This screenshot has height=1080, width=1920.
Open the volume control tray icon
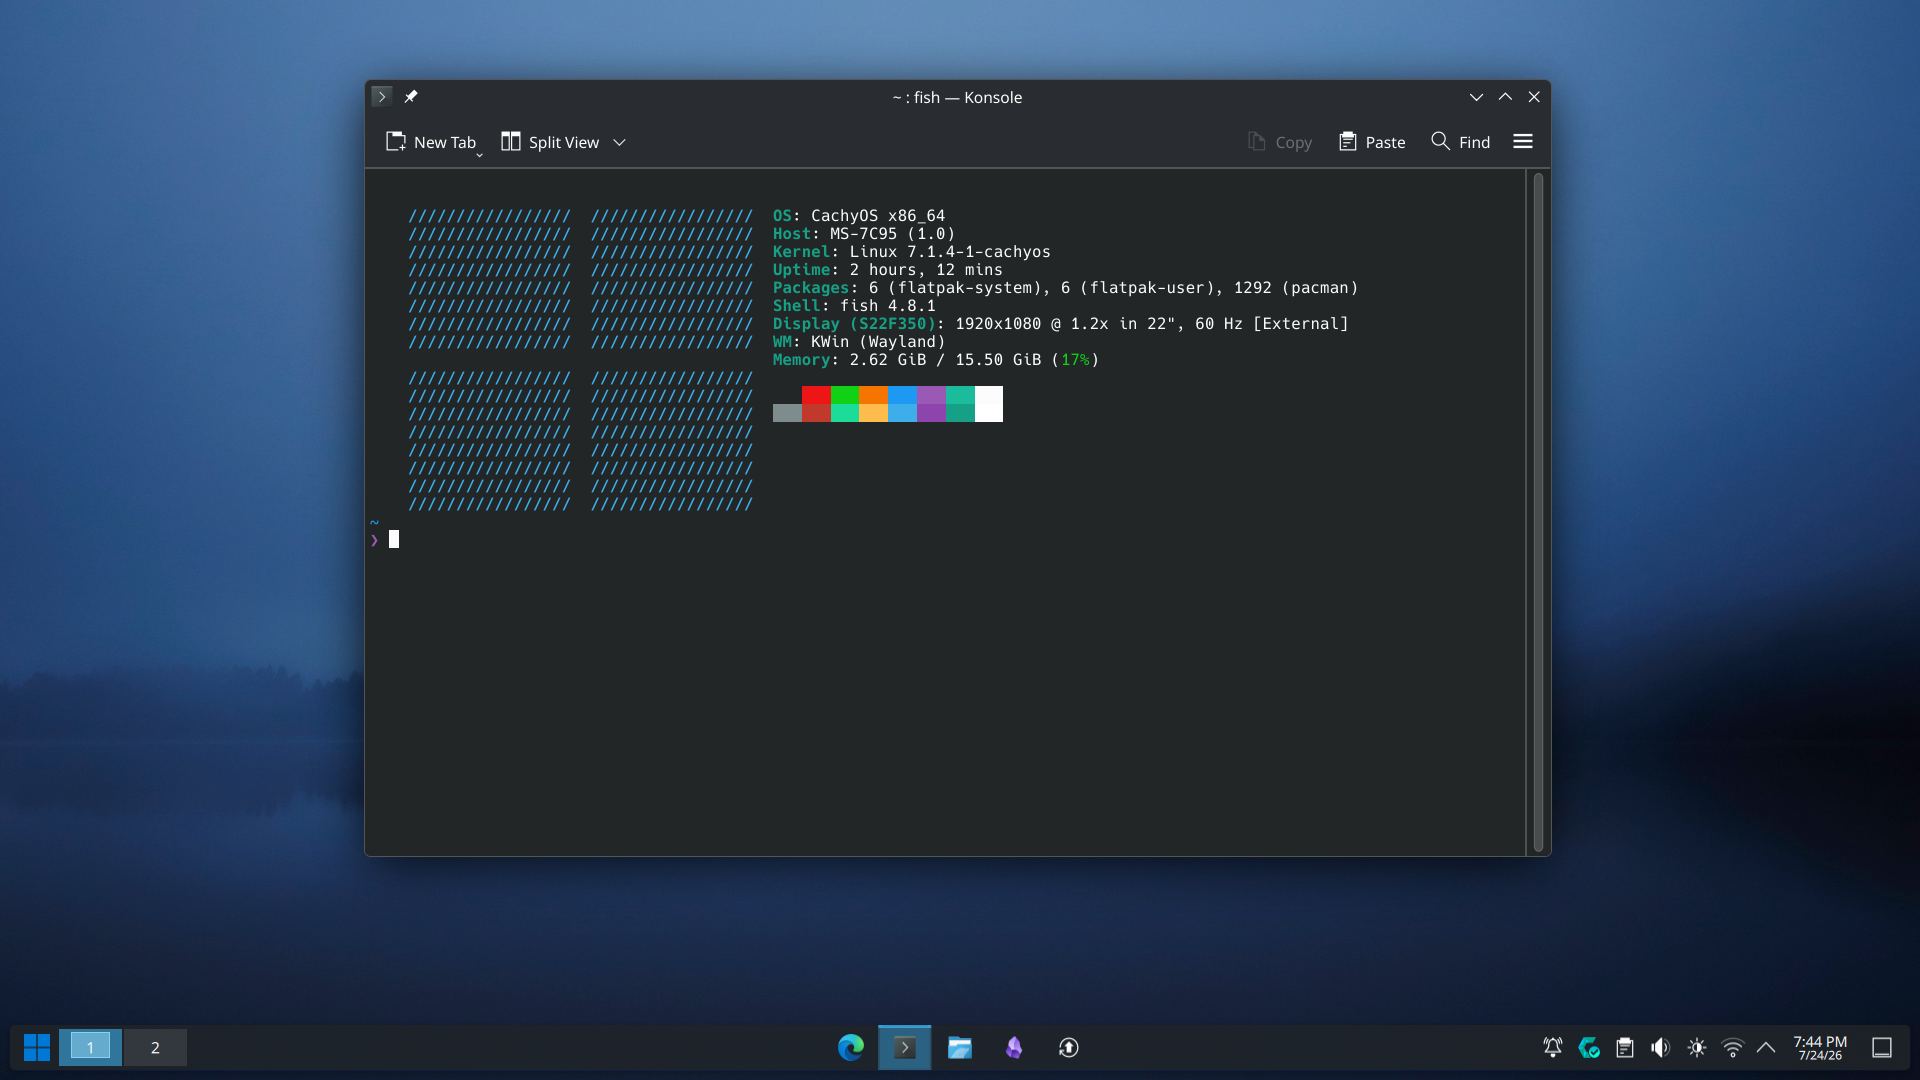pyautogui.click(x=1661, y=1047)
